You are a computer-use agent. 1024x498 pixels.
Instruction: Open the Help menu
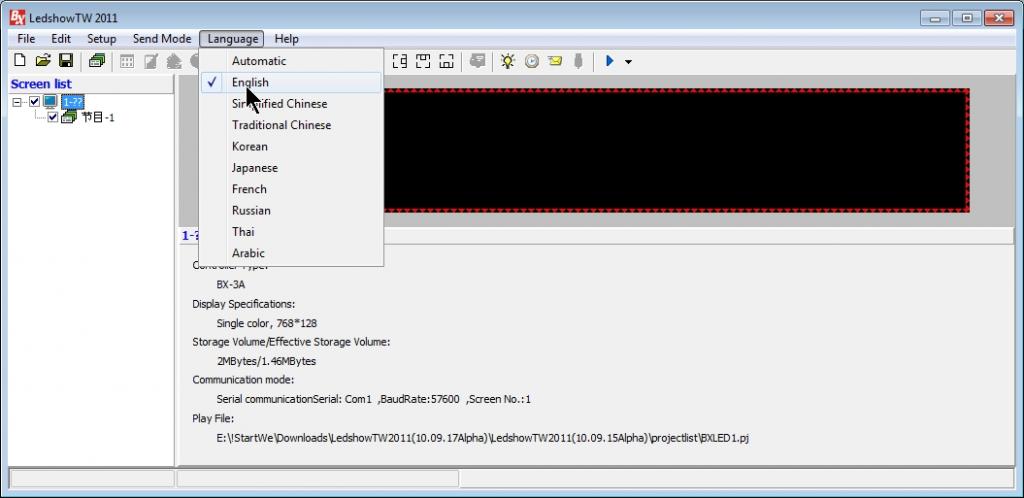coord(287,39)
